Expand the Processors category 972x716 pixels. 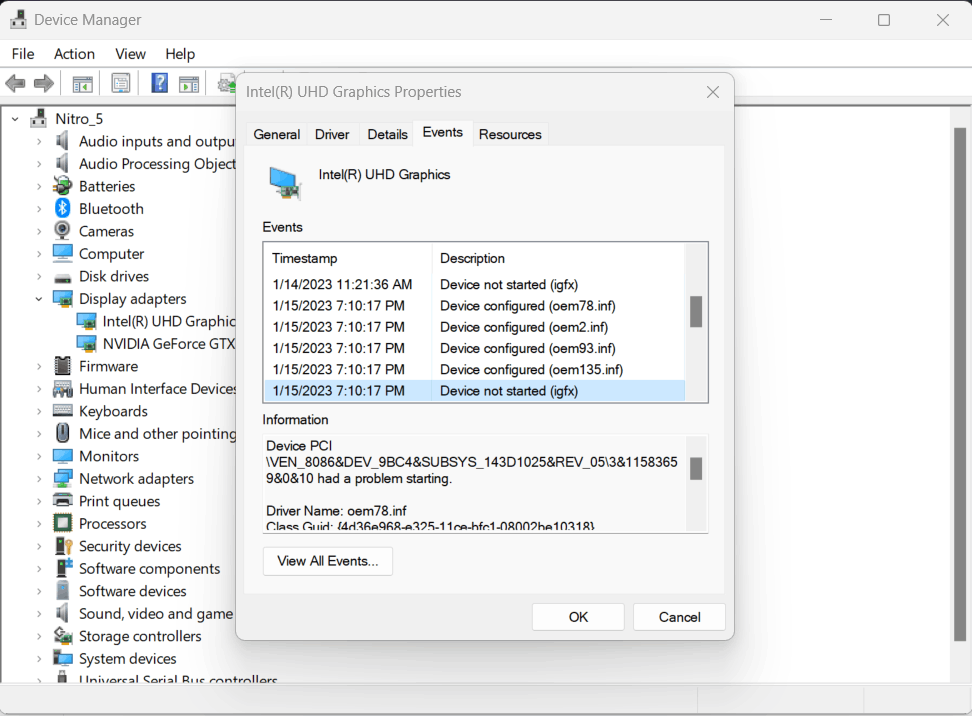point(39,523)
